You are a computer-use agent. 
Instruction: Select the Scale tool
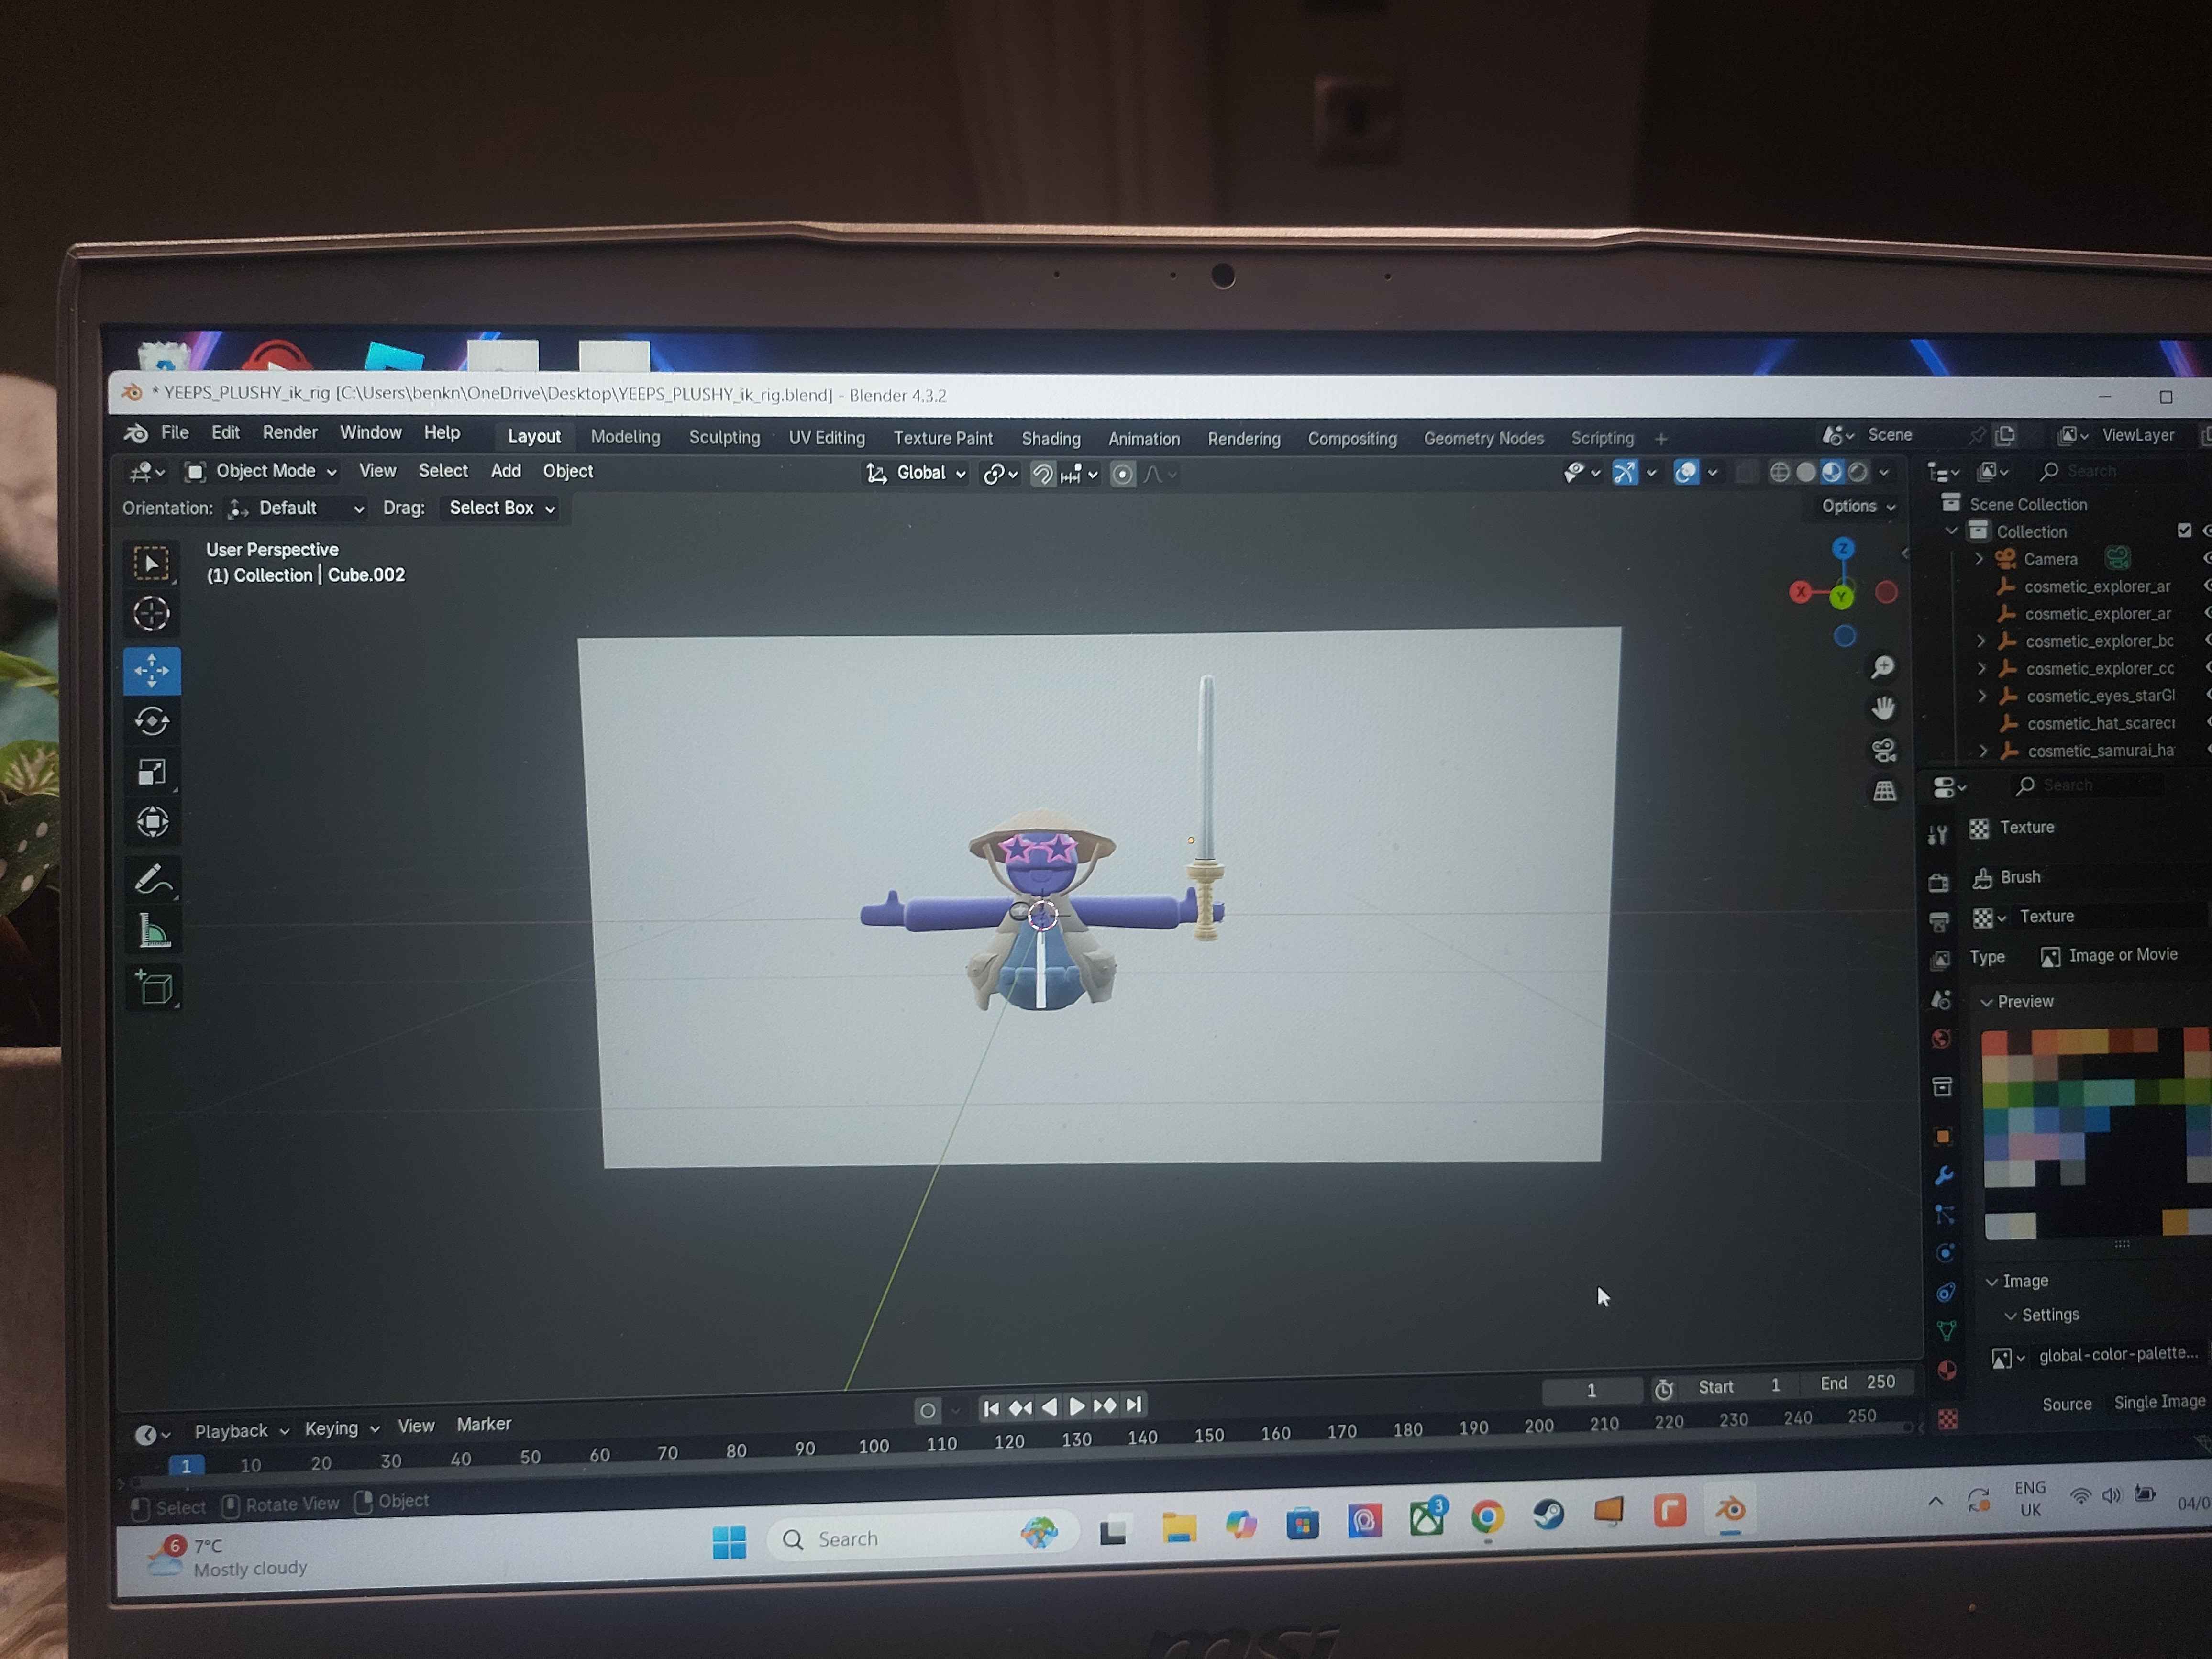coord(152,772)
